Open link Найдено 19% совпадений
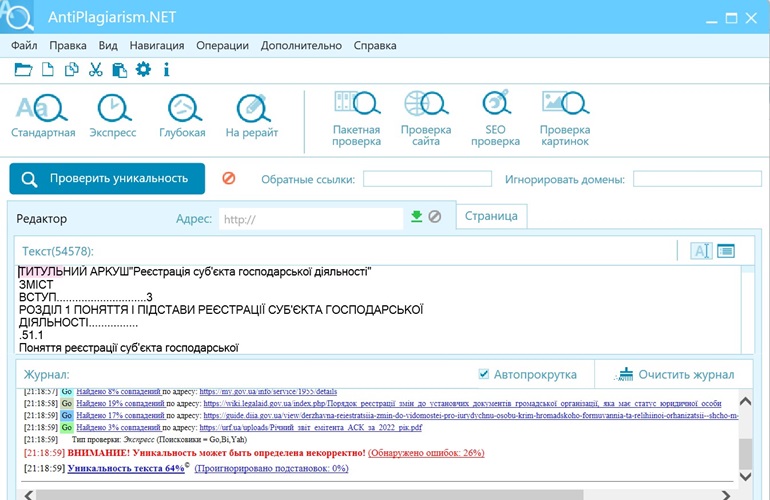This screenshot has height=500, width=770. coord(120,403)
